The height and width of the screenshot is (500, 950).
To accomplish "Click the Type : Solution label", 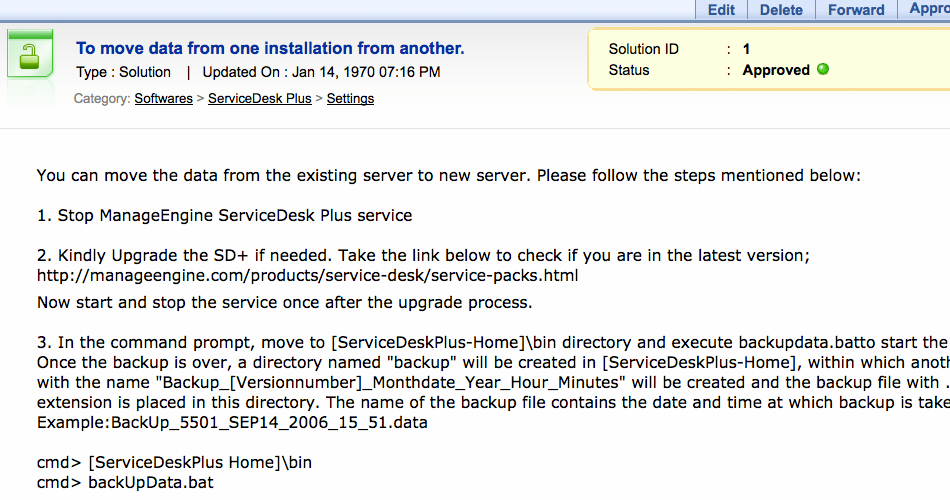I will [x=123, y=72].
